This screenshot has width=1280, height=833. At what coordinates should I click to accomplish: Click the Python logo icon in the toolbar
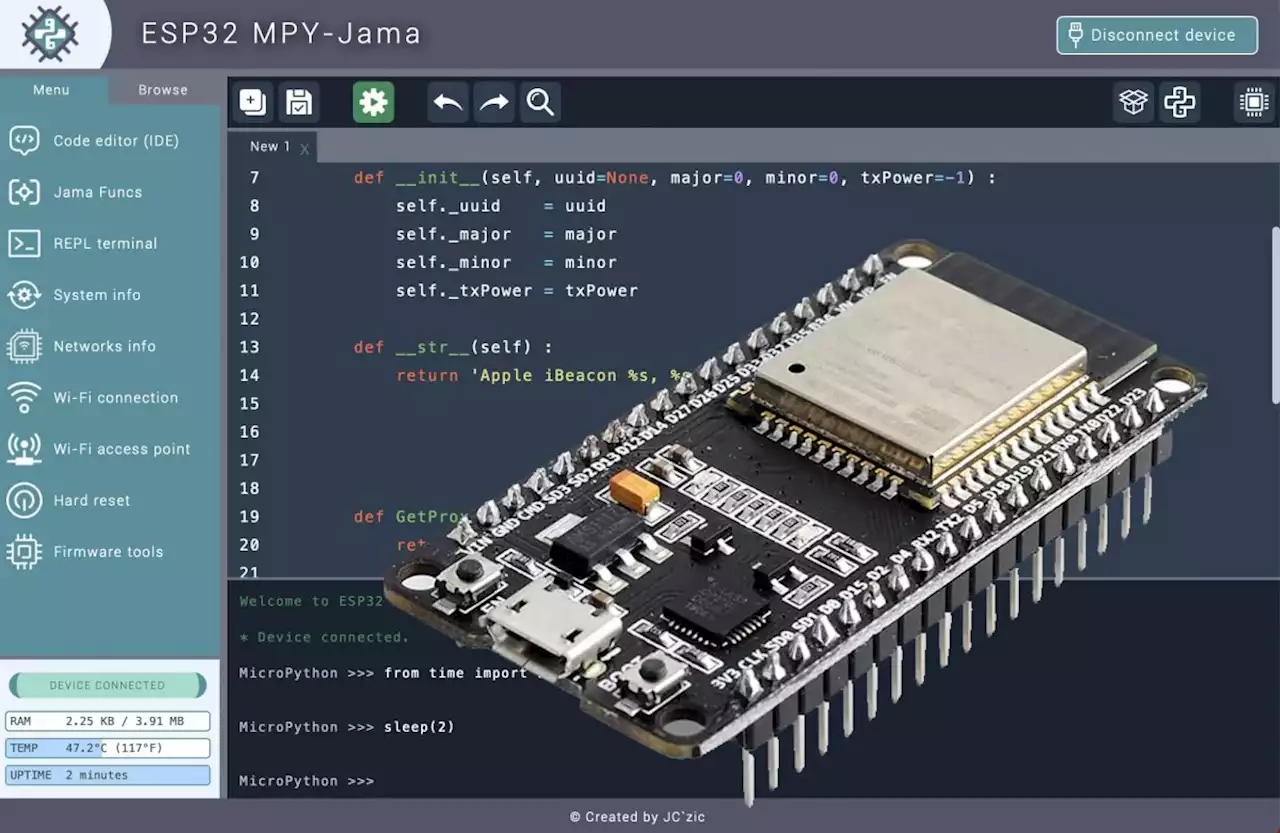(x=1180, y=102)
